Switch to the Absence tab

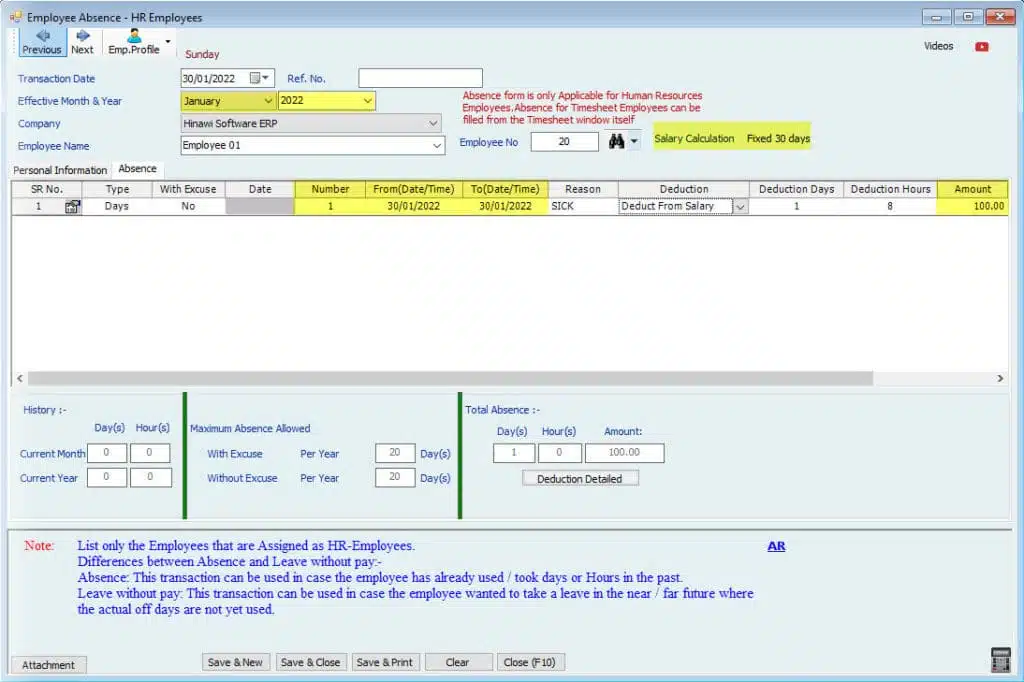click(x=137, y=169)
